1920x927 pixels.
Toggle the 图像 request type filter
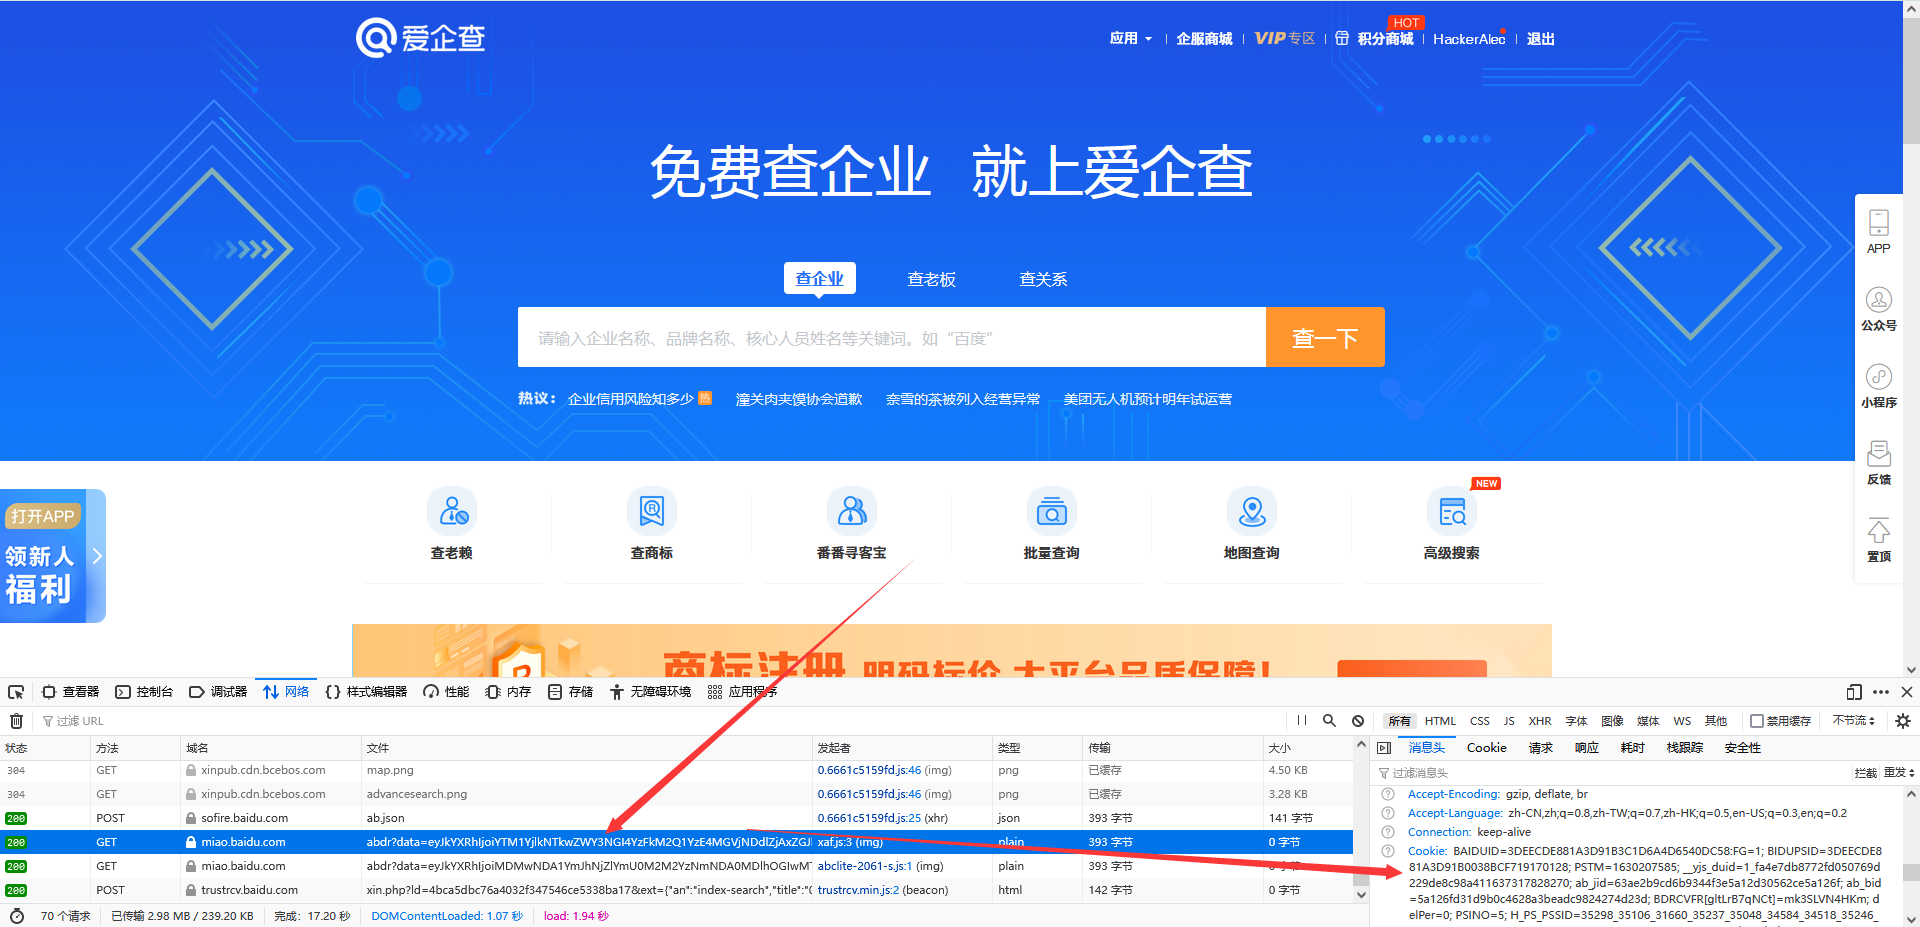click(1613, 721)
